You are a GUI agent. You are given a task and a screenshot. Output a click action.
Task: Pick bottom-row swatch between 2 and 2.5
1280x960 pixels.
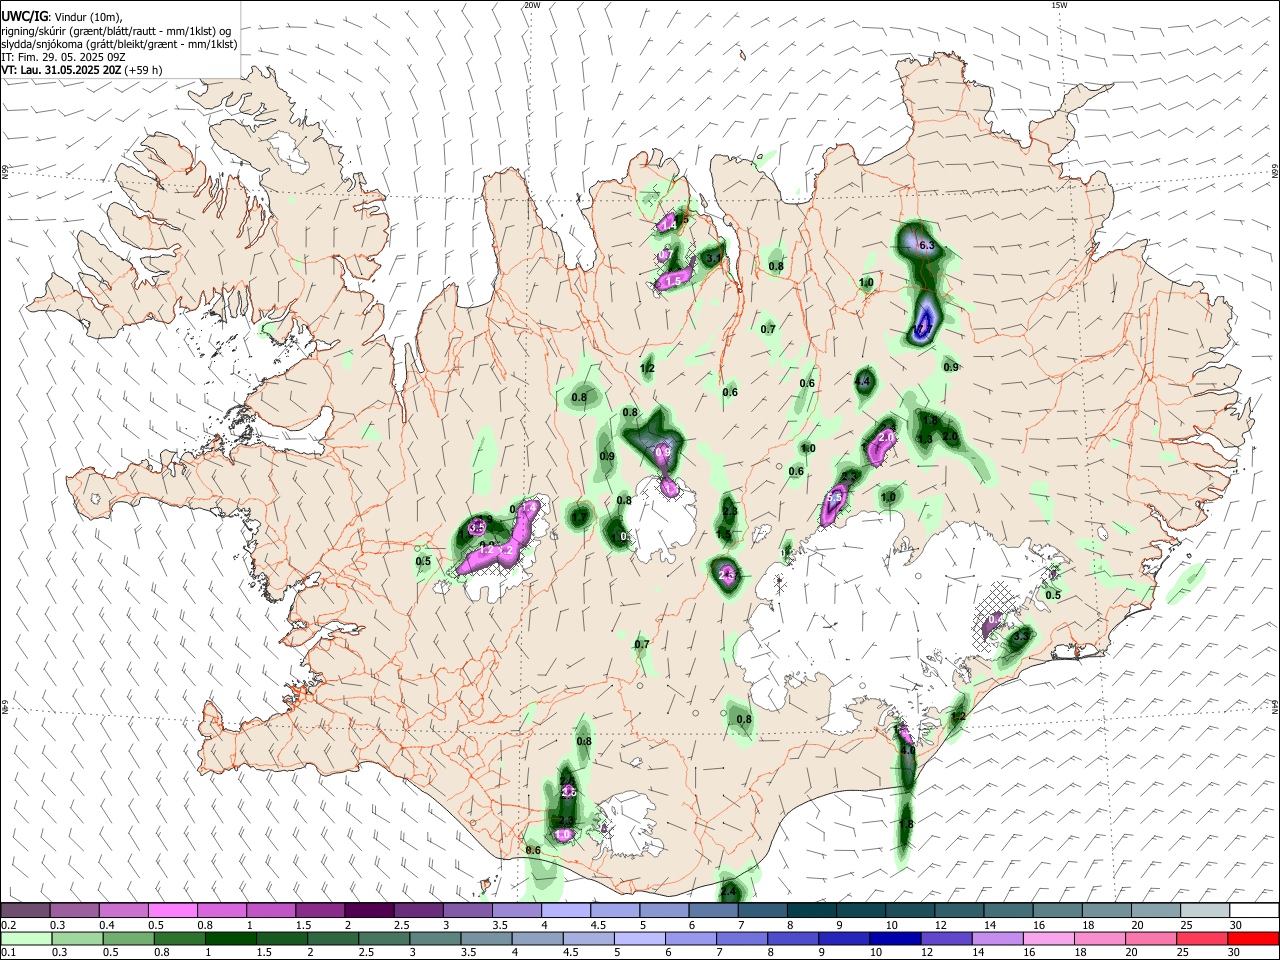tap(333, 938)
